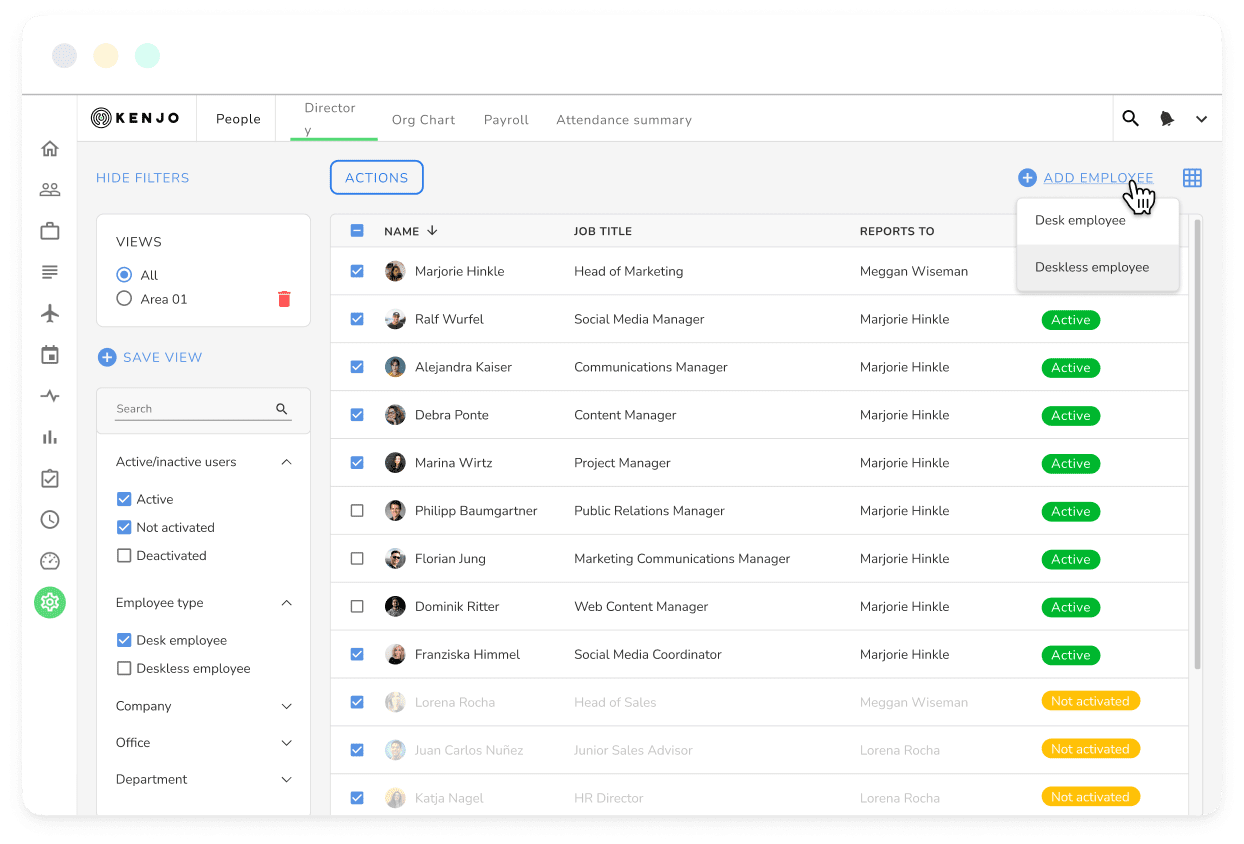The image size is (1244, 844).
Task: Click the Add Employee link
Action: tap(1098, 178)
